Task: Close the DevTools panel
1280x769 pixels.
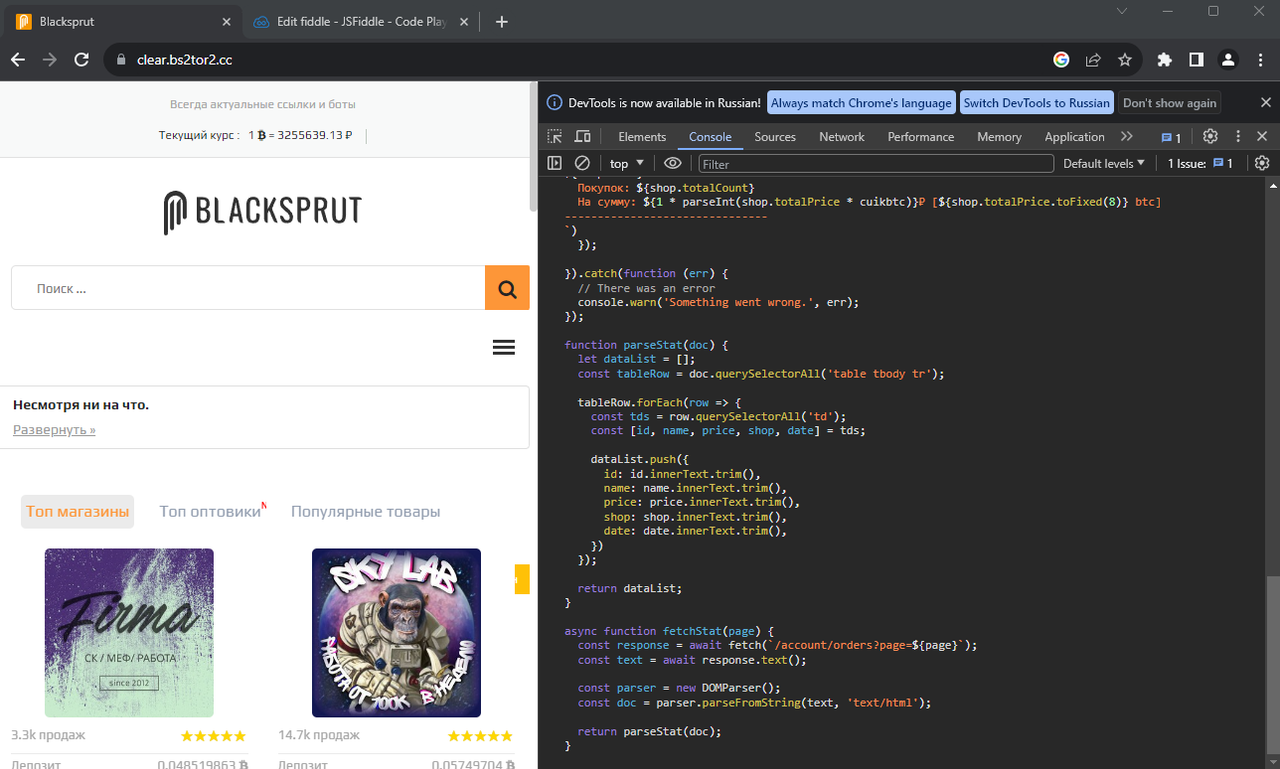Action: [x=1262, y=137]
